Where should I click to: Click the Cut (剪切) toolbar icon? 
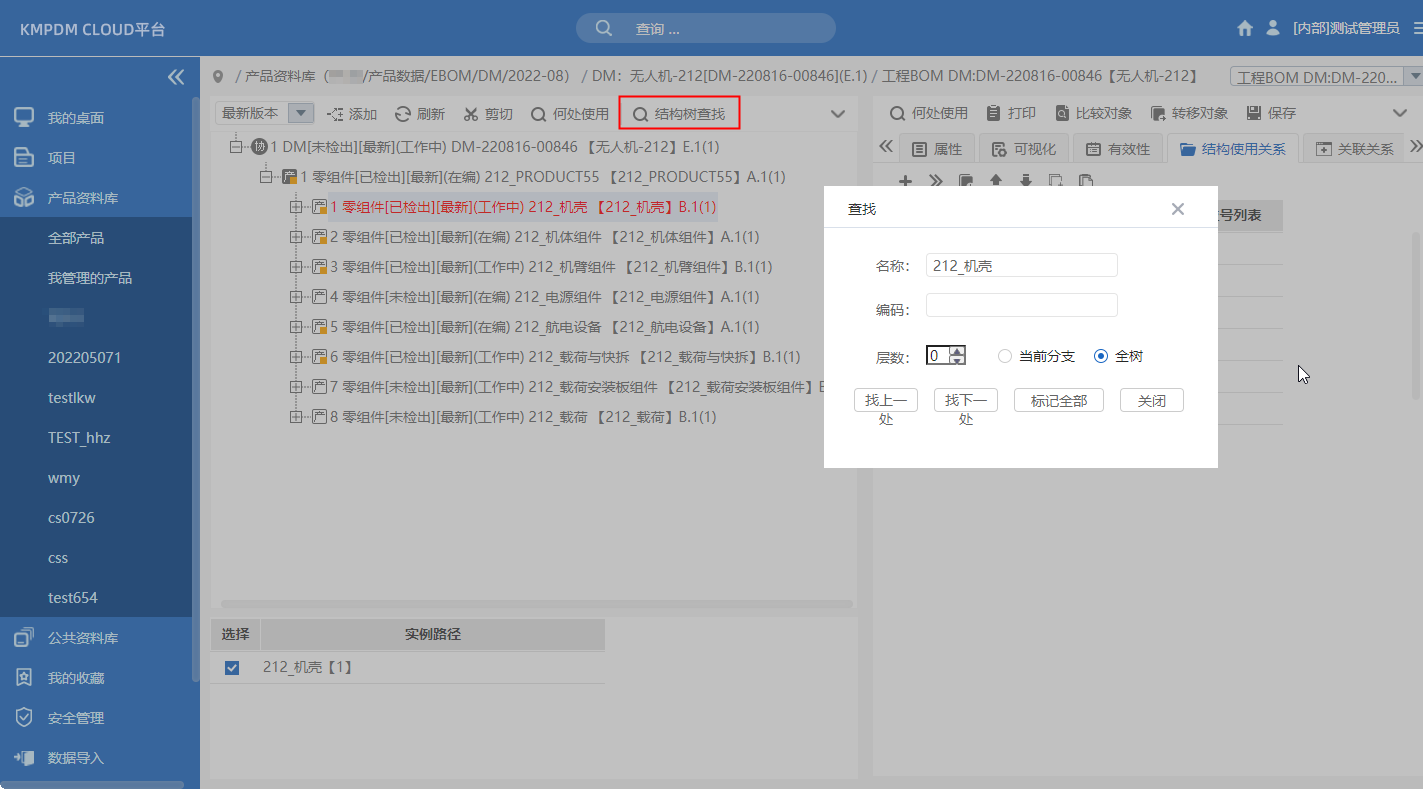pyautogui.click(x=471, y=114)
